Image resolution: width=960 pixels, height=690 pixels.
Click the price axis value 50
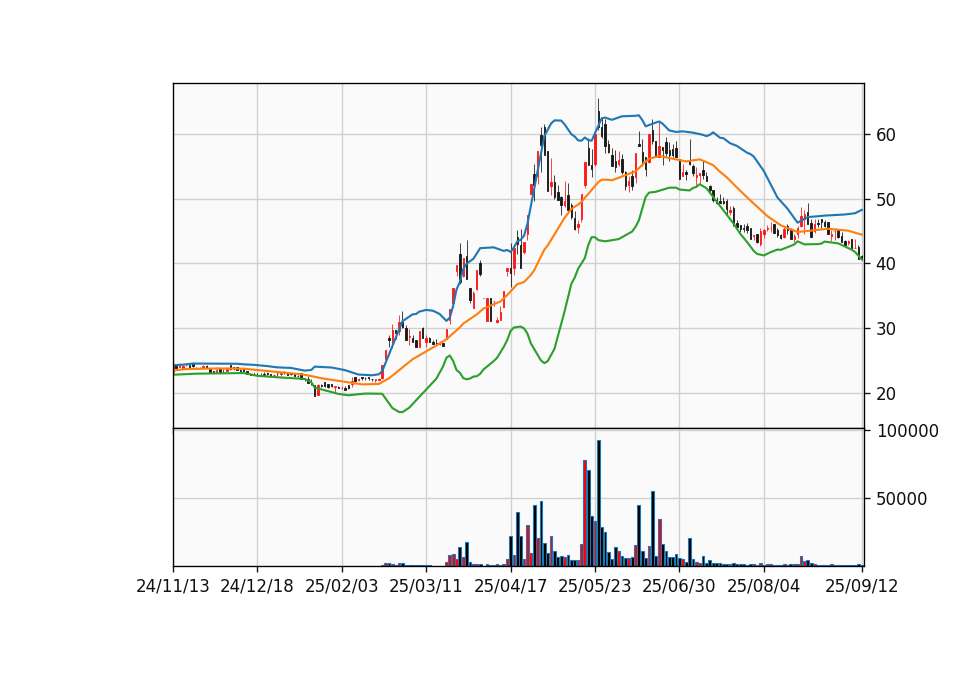click(x=886, y=200)
